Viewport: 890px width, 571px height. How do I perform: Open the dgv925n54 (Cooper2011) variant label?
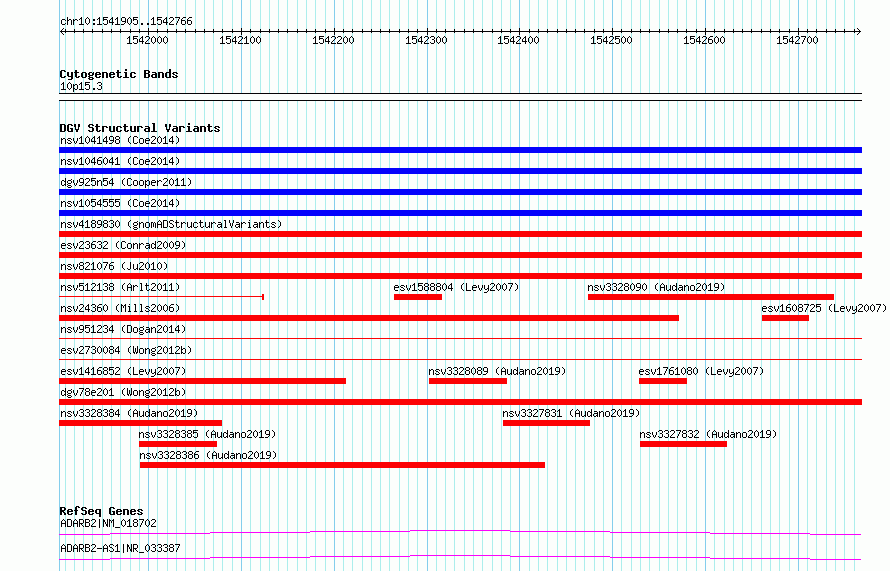pyautogui.click(x=126, y=182)
